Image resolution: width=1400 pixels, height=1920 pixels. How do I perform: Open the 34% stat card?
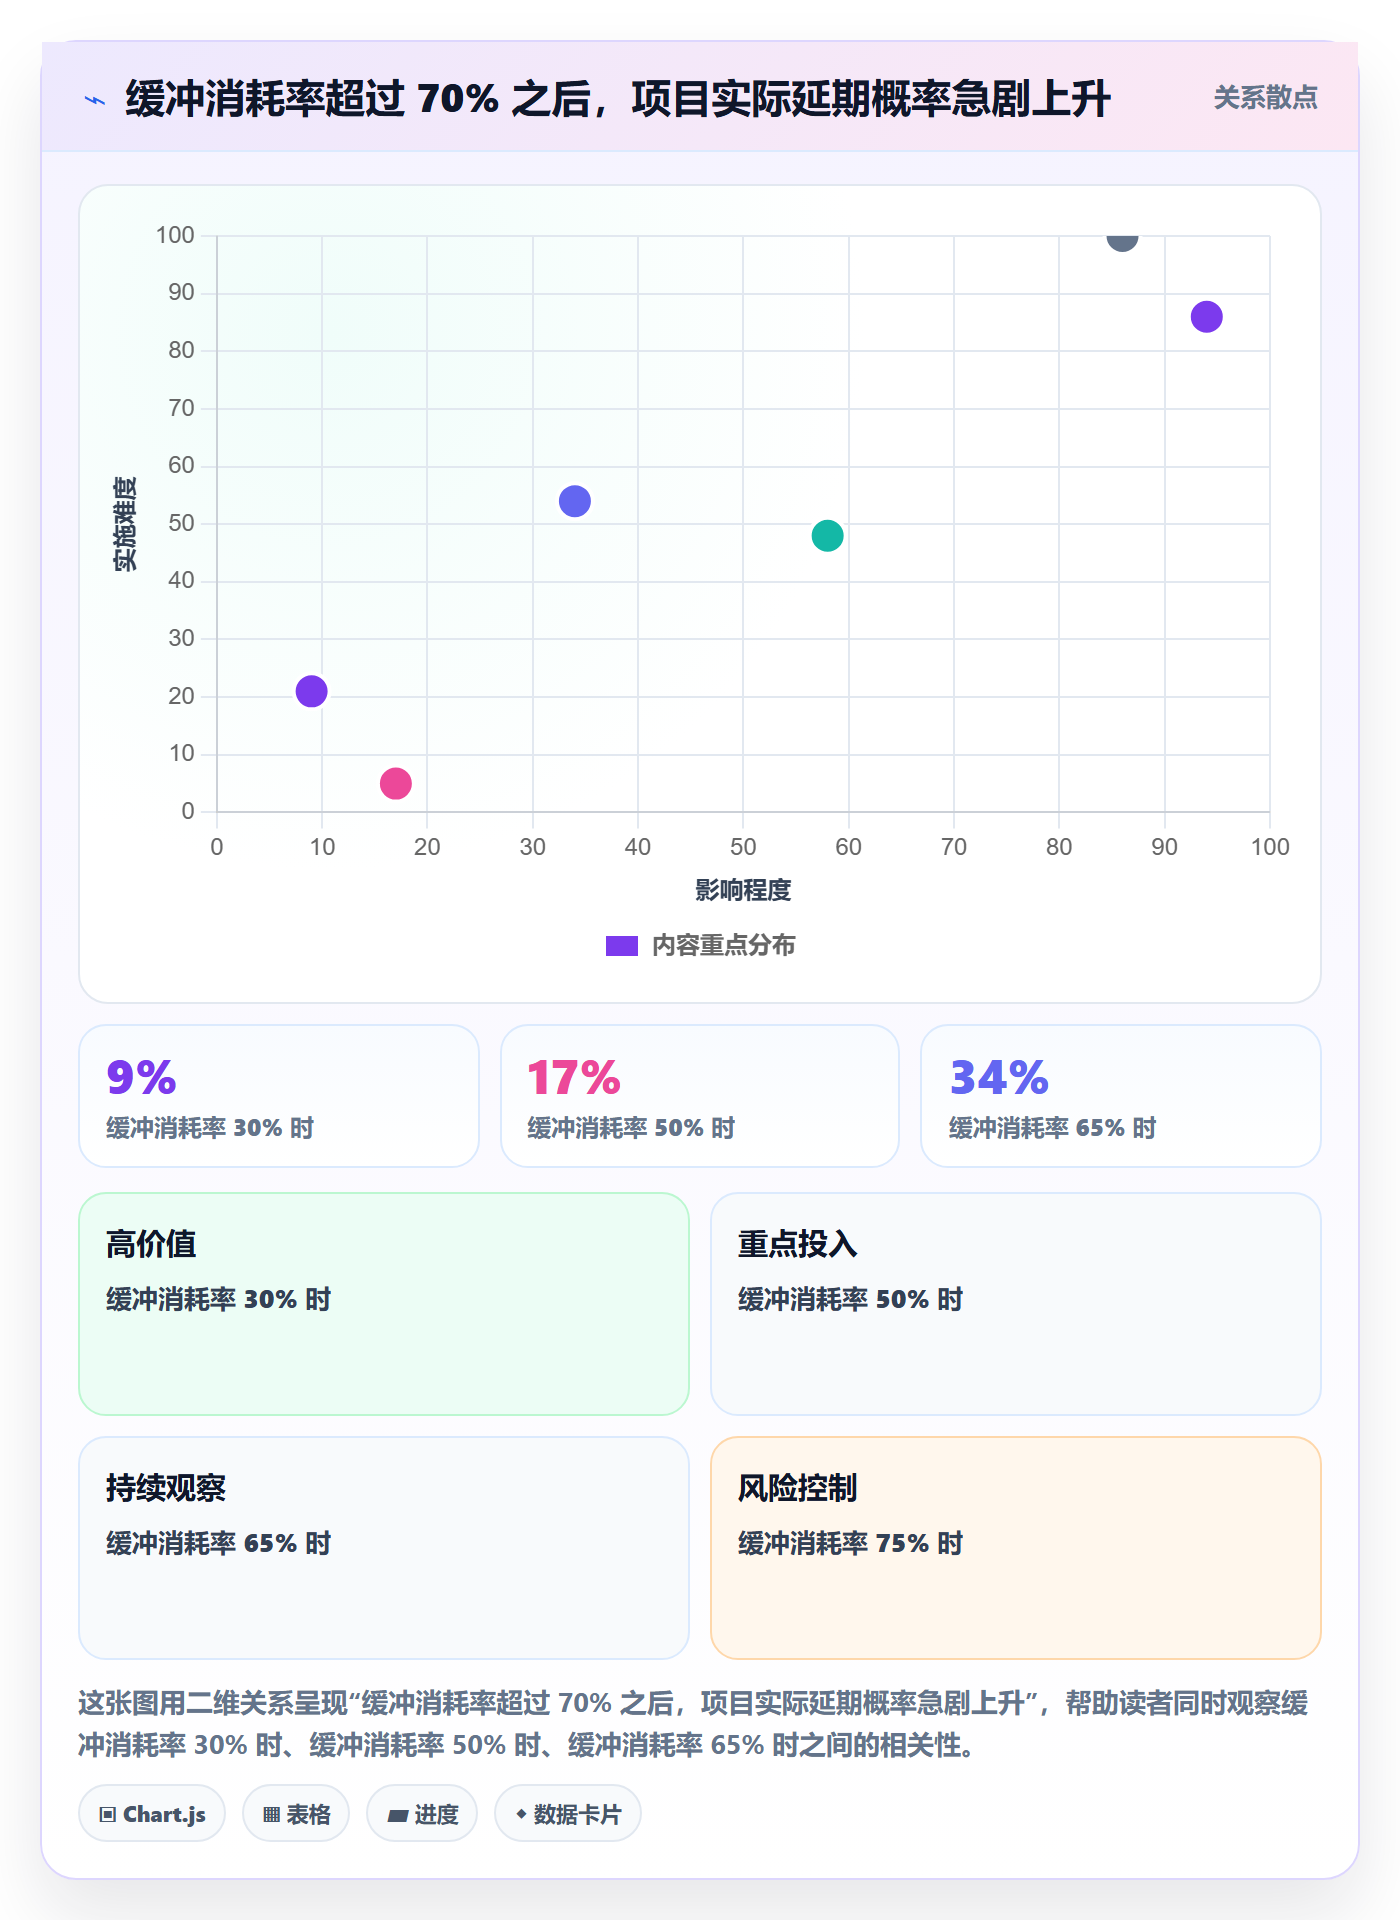click(x=1121, y=1096)
